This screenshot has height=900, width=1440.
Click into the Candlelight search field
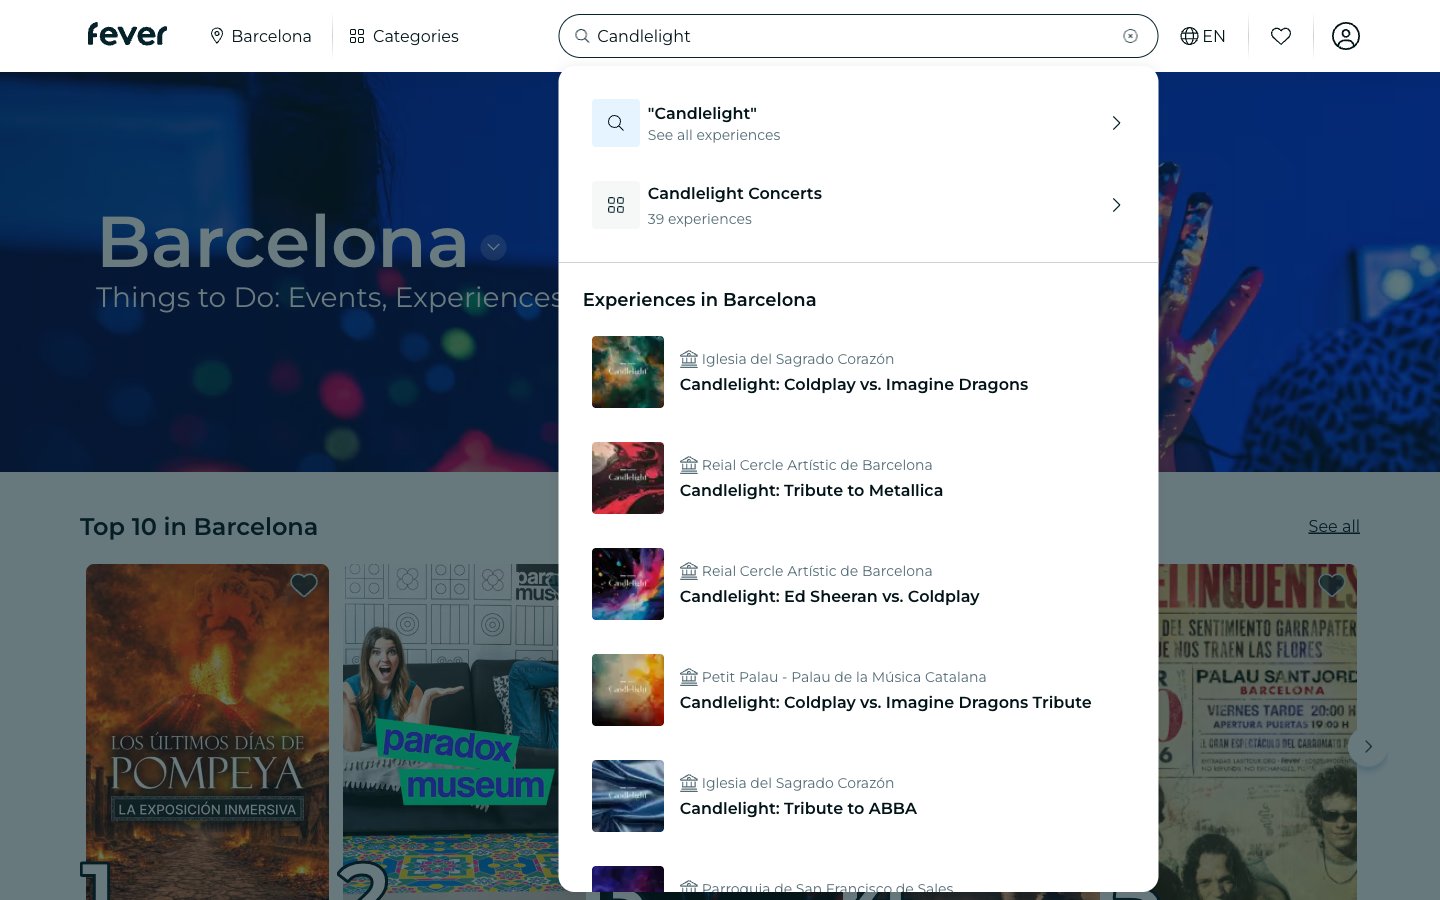[x=850, y=36]
